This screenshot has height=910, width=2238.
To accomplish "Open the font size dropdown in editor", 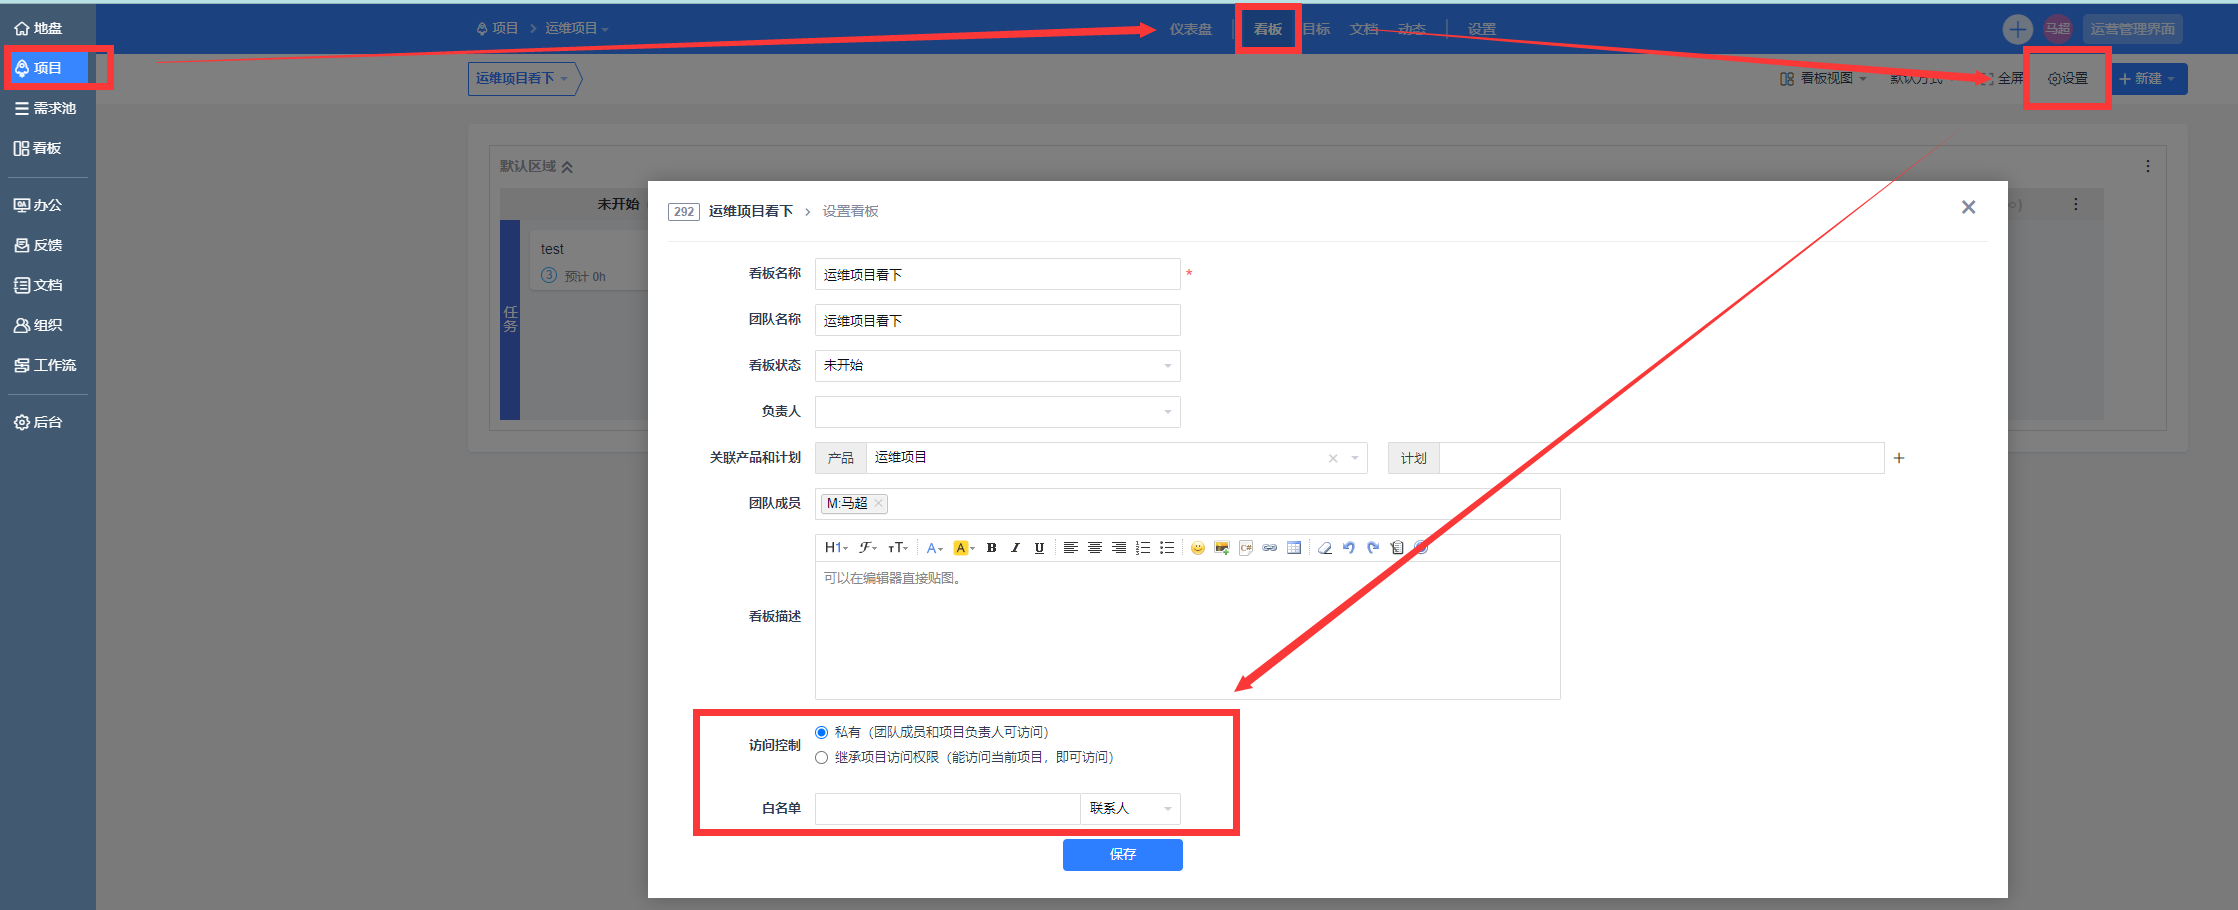I will click(x=898, y=548).
